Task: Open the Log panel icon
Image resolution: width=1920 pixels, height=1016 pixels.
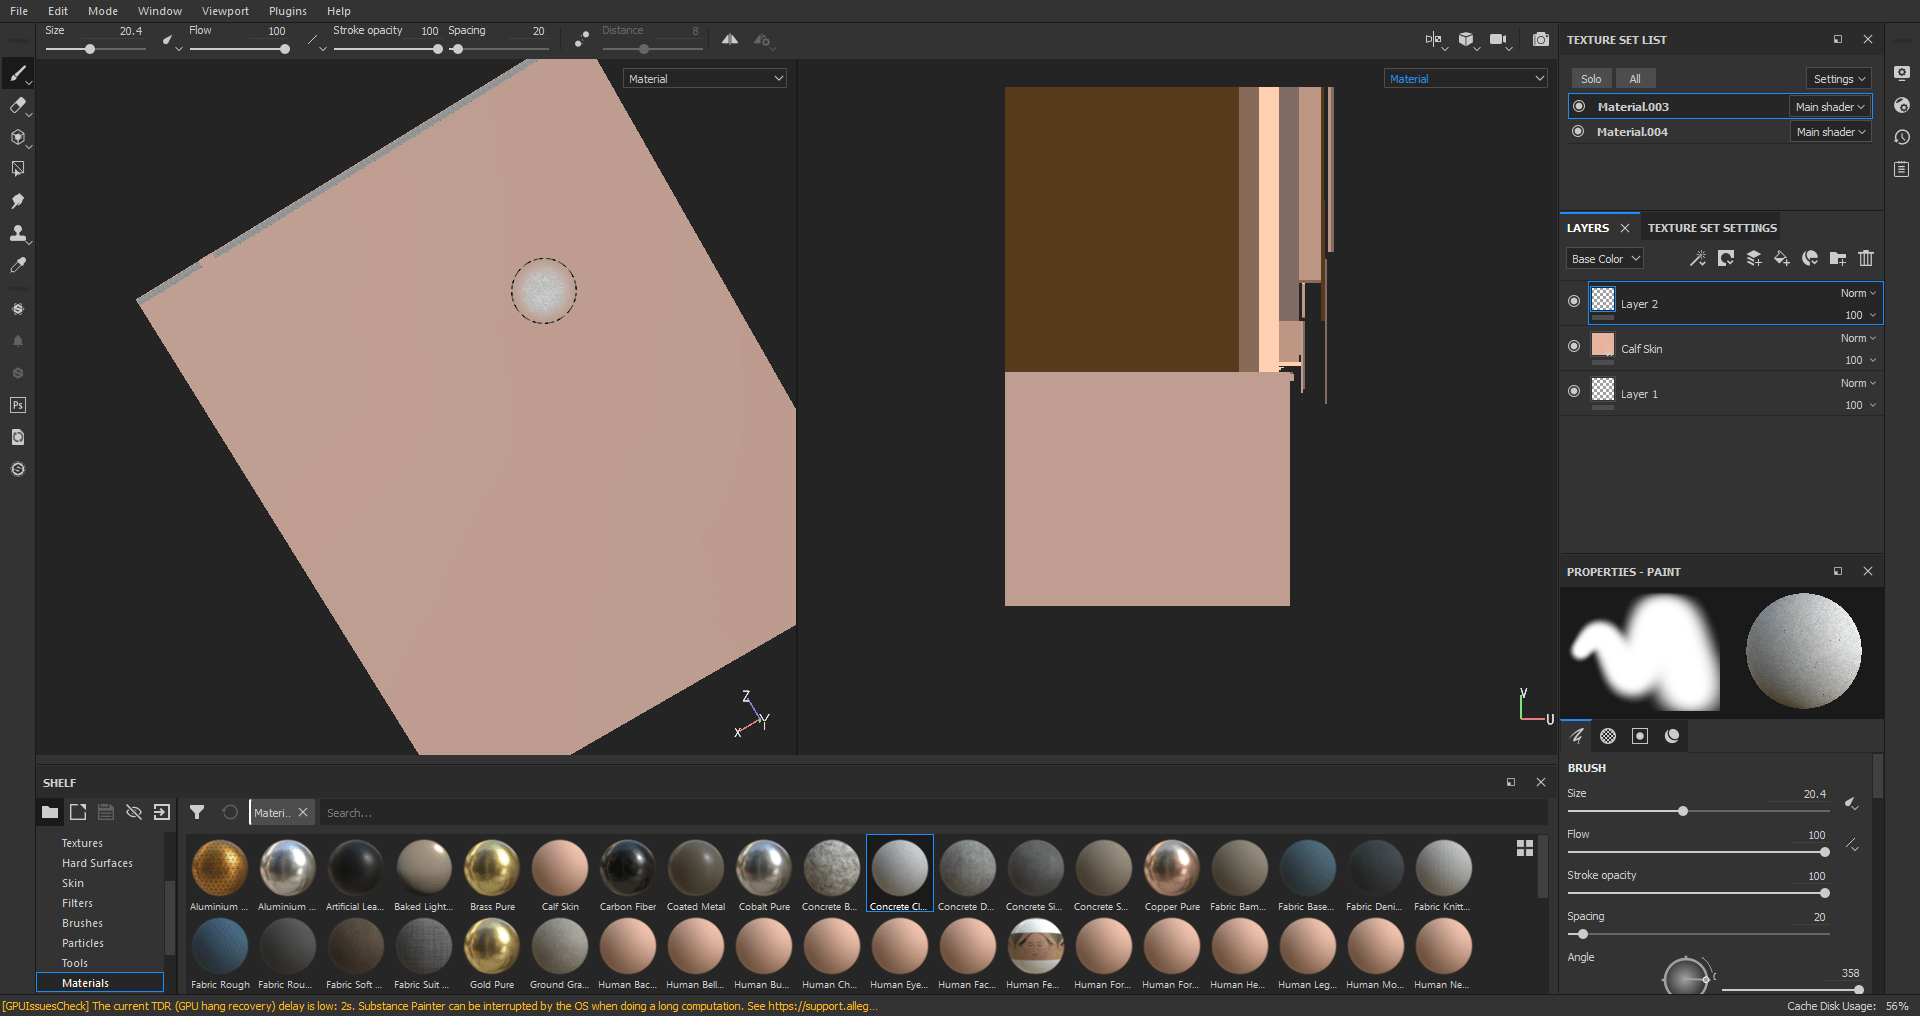Action: coord(1902,169)
